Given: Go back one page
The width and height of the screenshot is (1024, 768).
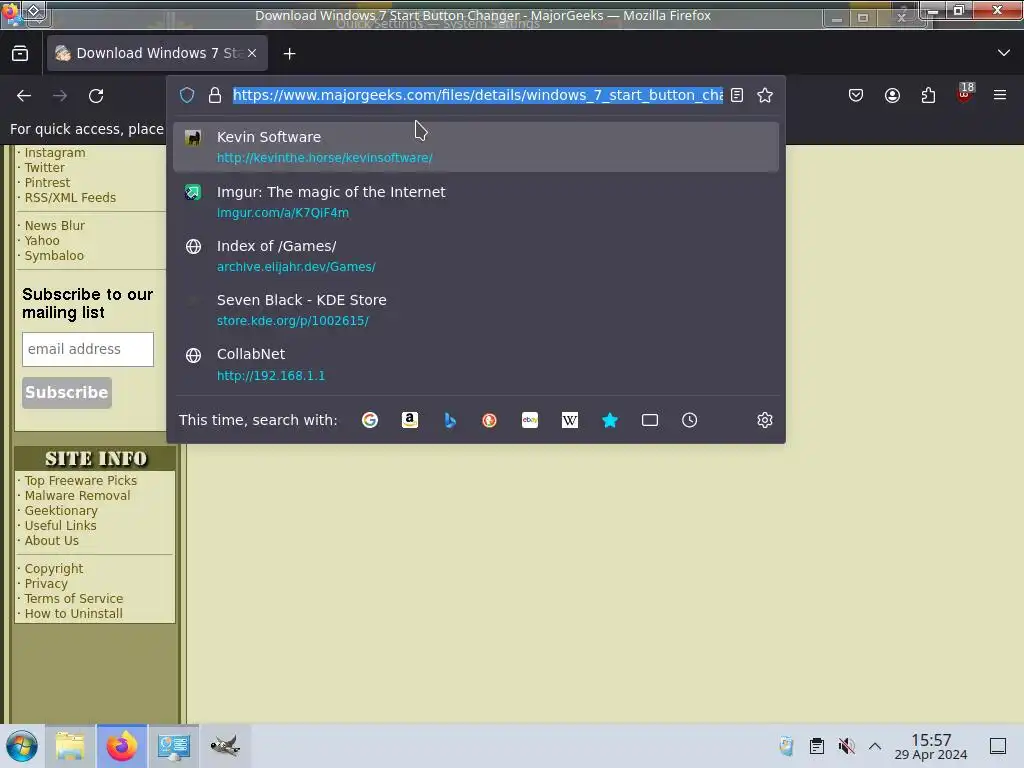Looking at the screenshot, I should 24,96.
